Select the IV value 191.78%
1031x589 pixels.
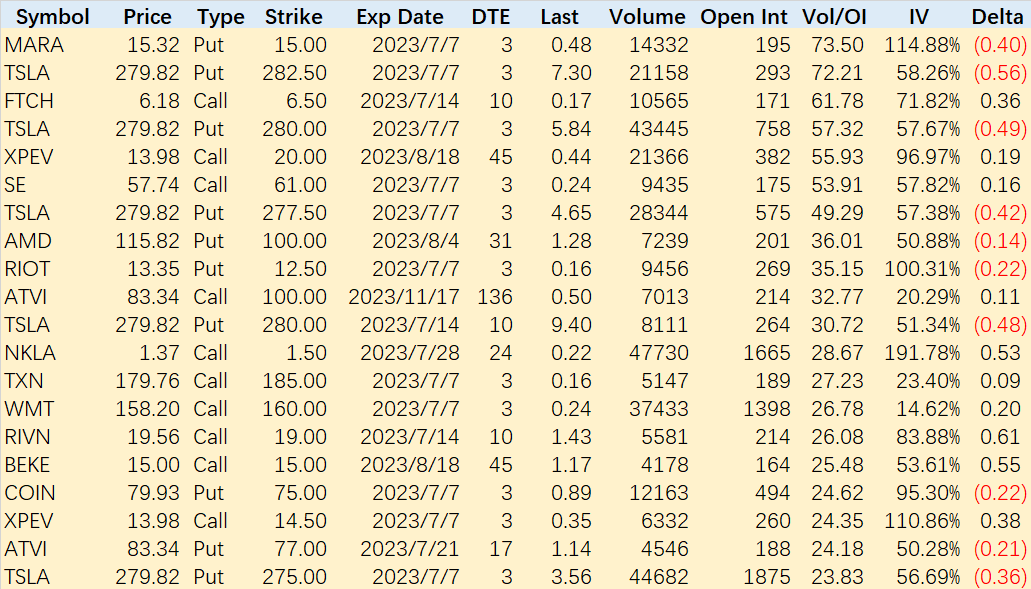(922, 353)
